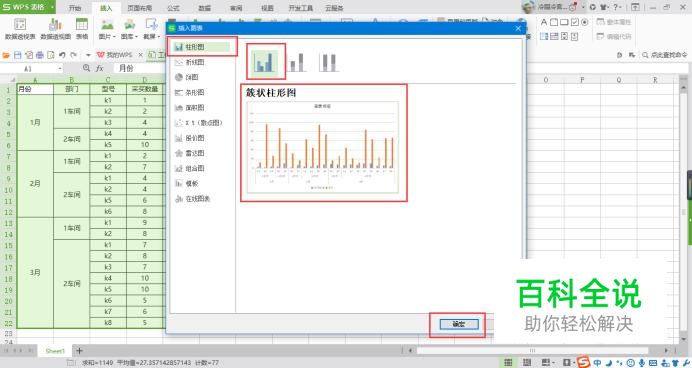Select 面积图 area chart type

[190, 108]
